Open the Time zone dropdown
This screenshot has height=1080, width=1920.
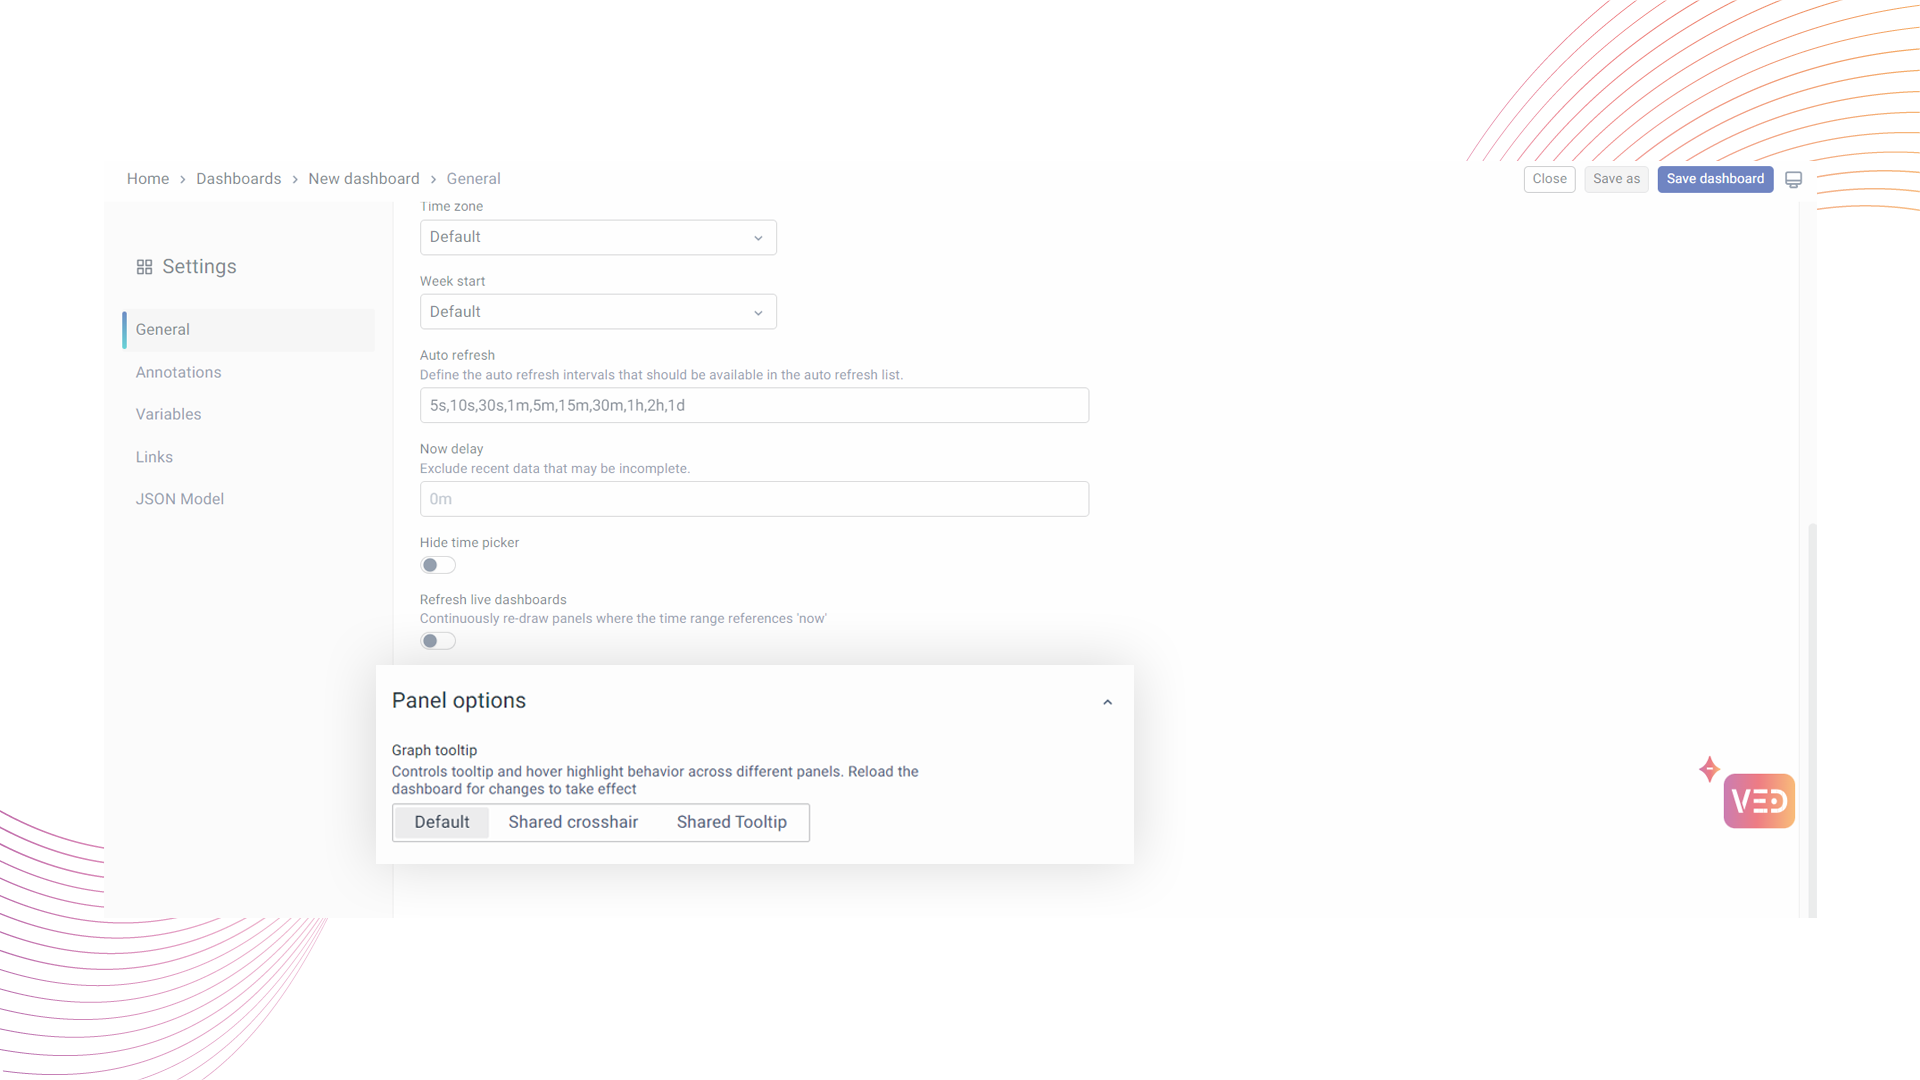[x=597, y=238]
